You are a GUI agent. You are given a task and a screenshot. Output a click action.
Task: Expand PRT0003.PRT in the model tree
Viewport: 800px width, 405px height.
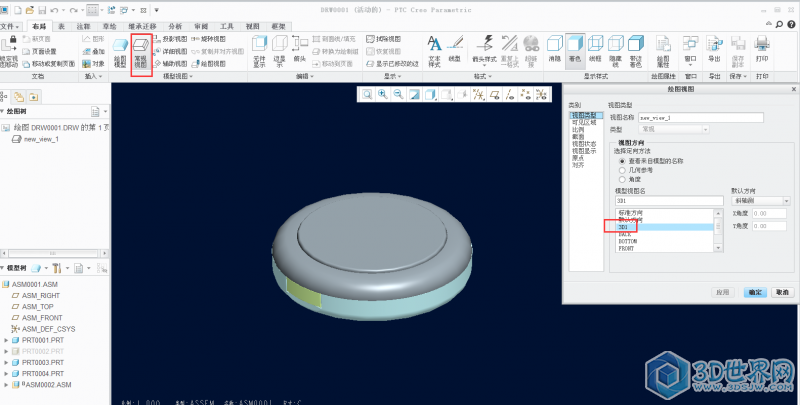click(x=6, y=363)
